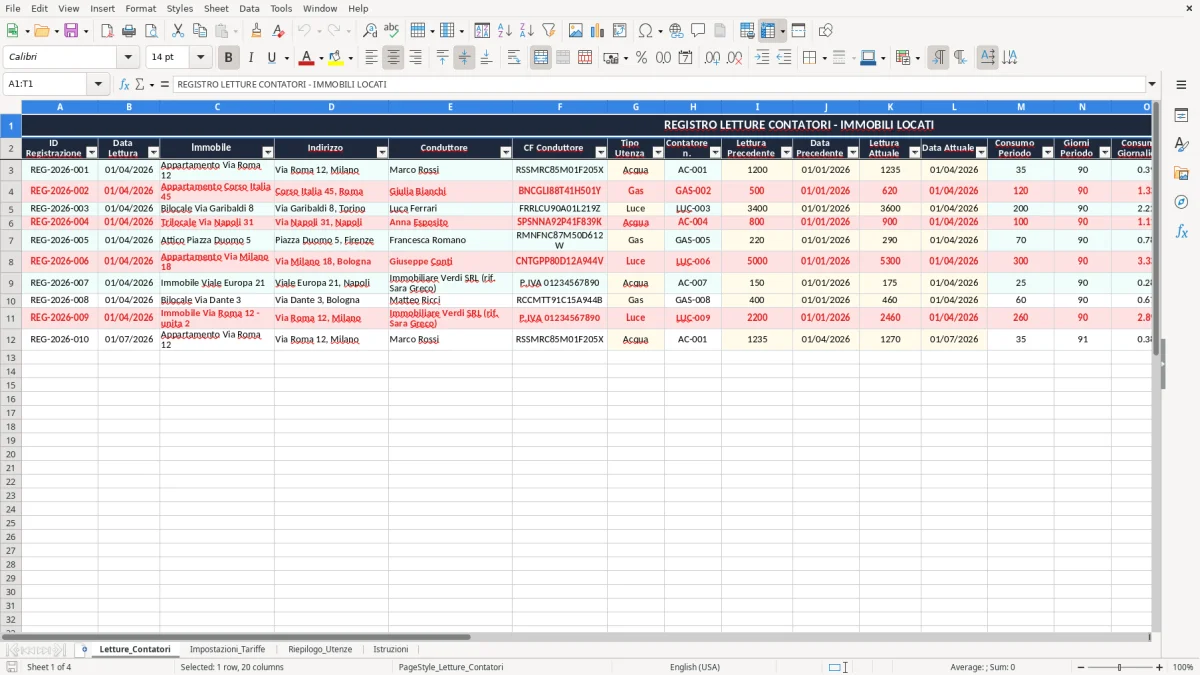Image resolution: width=1200 pixels, height=675 pixels.
Task: Click the Print icon
Action: (129, 31)
